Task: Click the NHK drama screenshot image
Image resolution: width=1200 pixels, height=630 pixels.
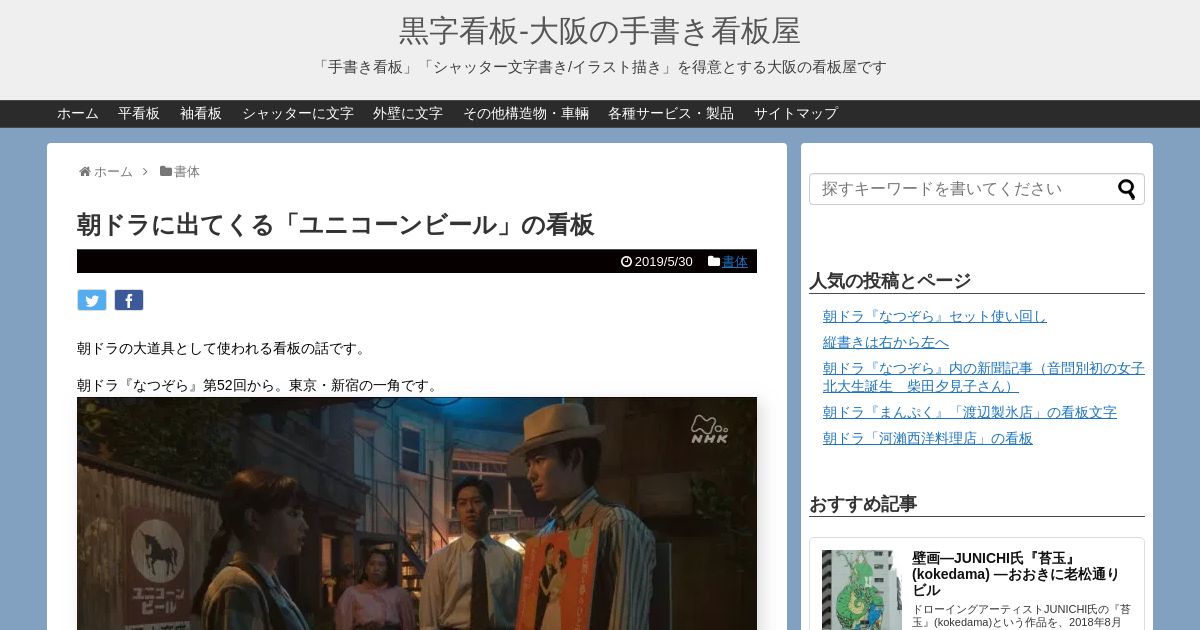Action: [417, 513]
